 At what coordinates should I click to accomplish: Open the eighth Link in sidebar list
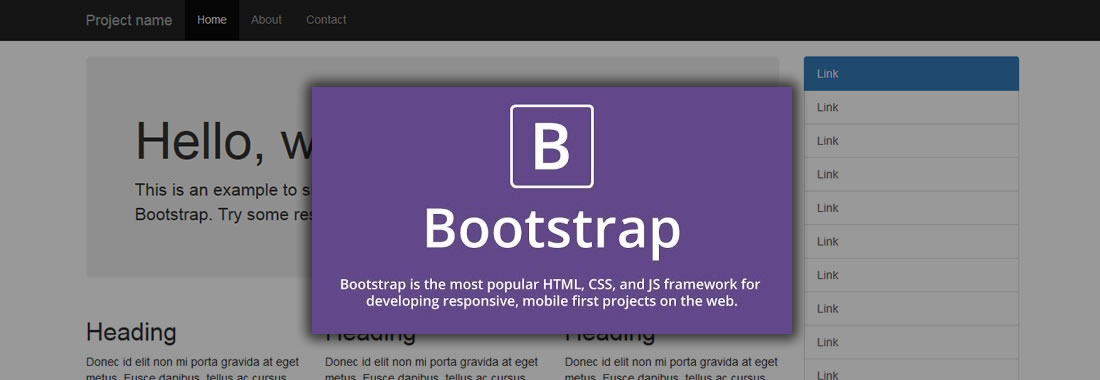(911, 309)
